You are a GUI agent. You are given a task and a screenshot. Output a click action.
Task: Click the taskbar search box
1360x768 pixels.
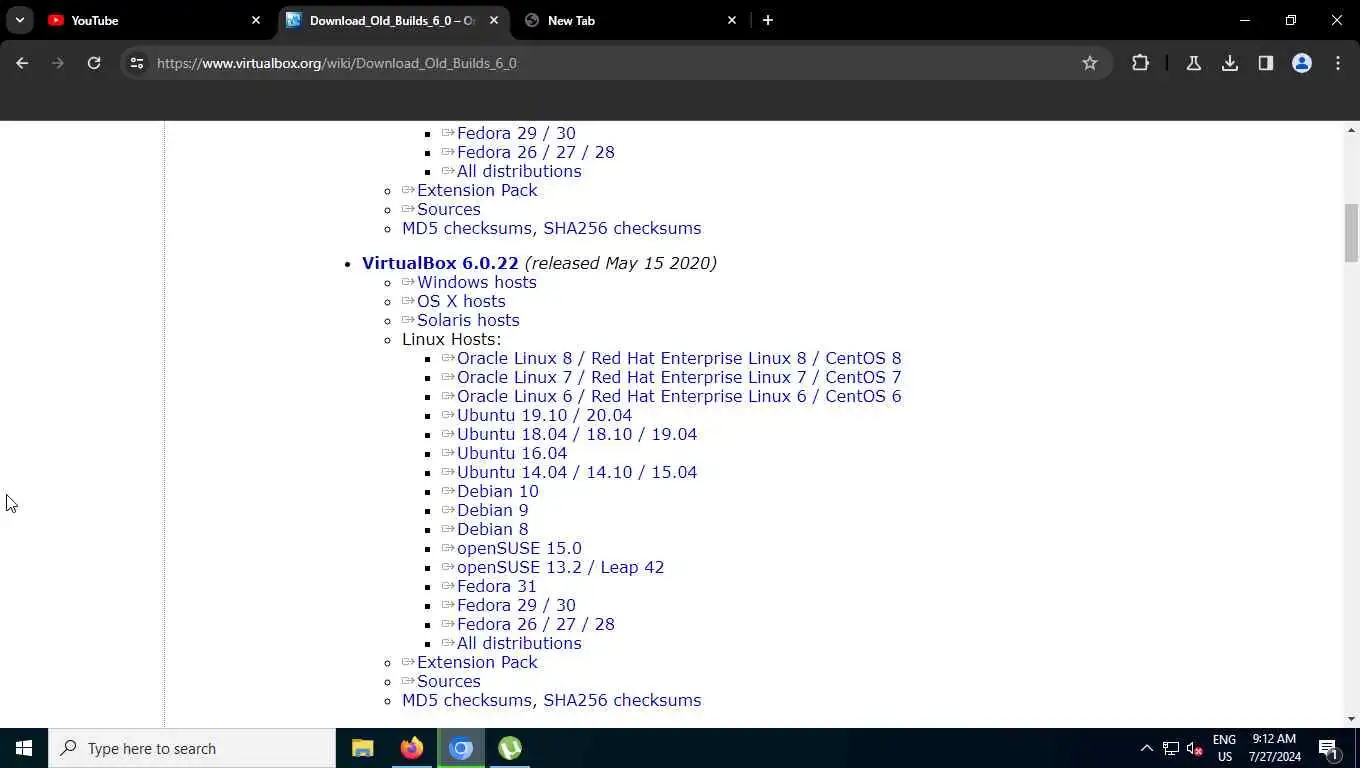coord(192,748)
